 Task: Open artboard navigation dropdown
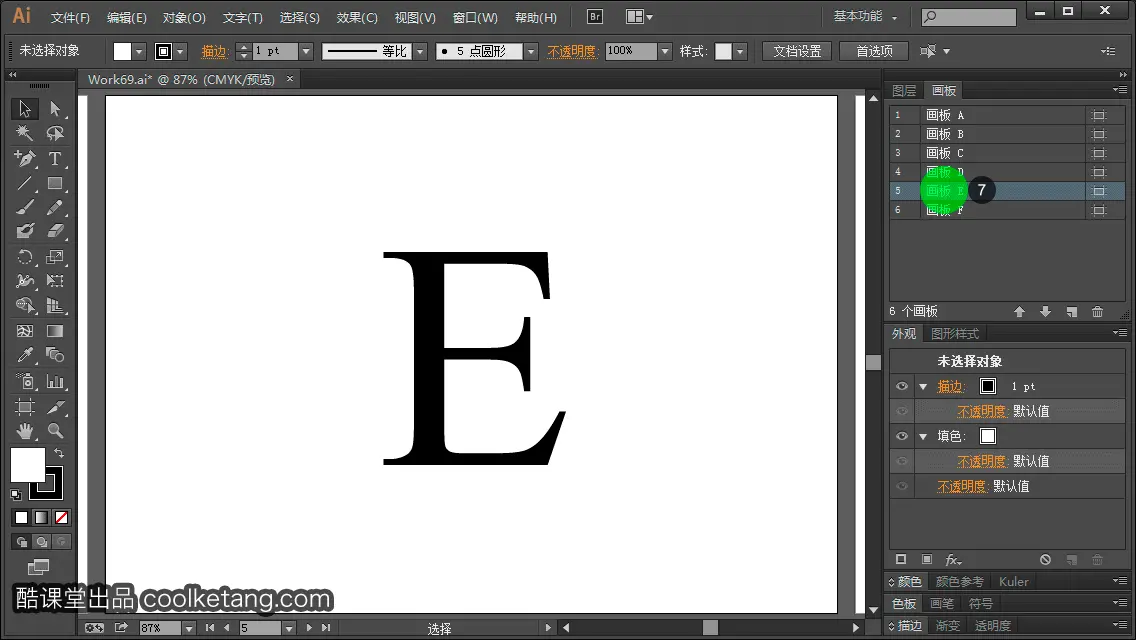[289, 628]
